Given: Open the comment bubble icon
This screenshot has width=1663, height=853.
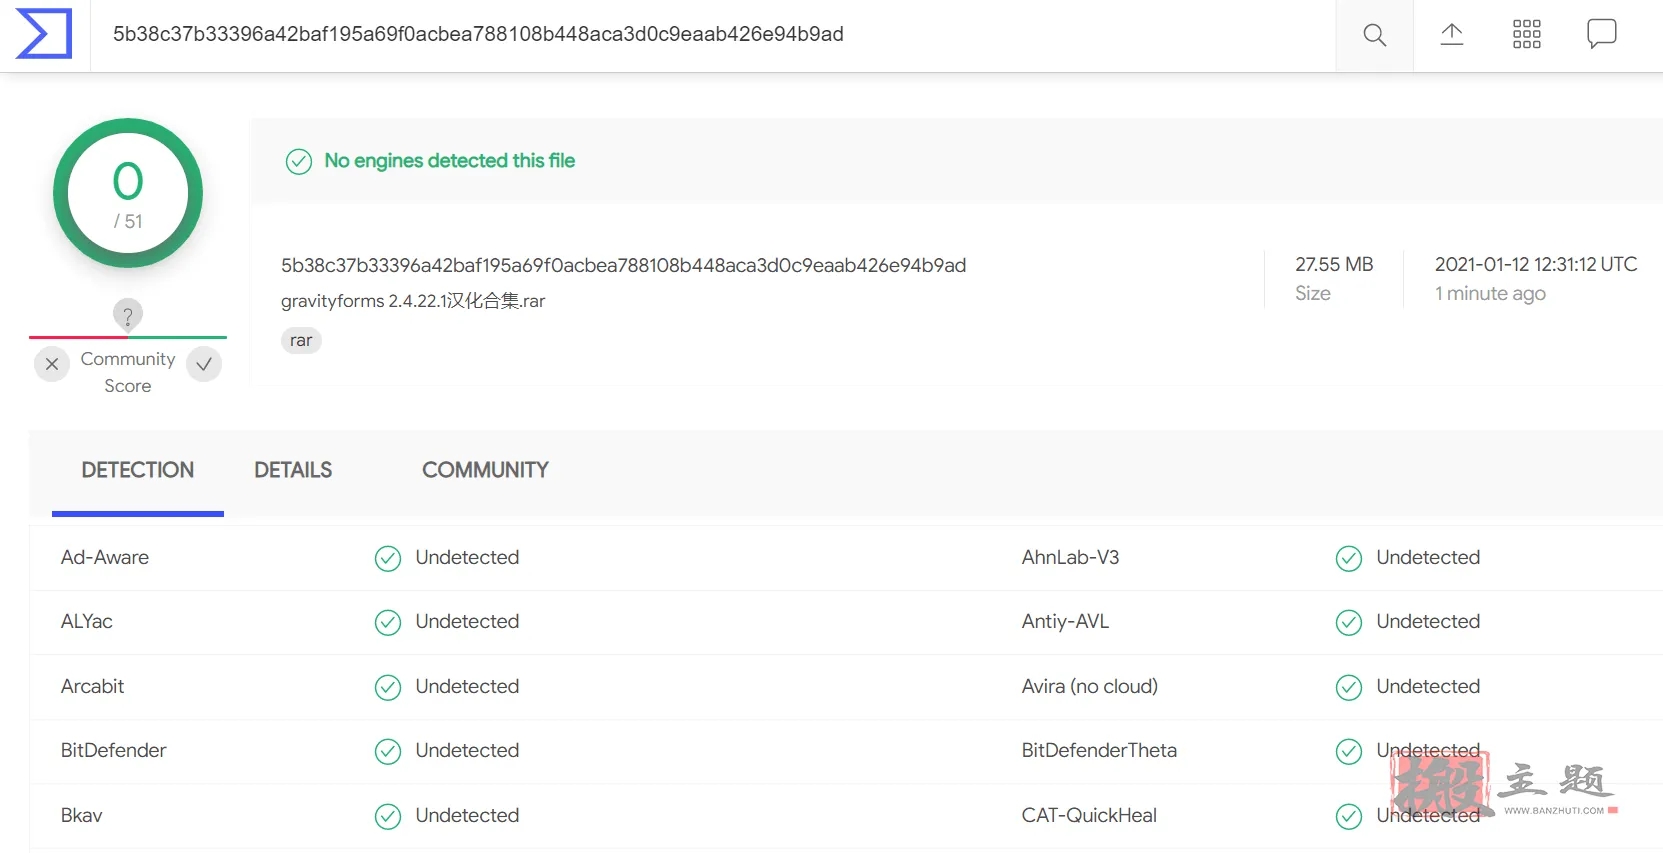Looking at the screenshot, I should point(1602,34).
